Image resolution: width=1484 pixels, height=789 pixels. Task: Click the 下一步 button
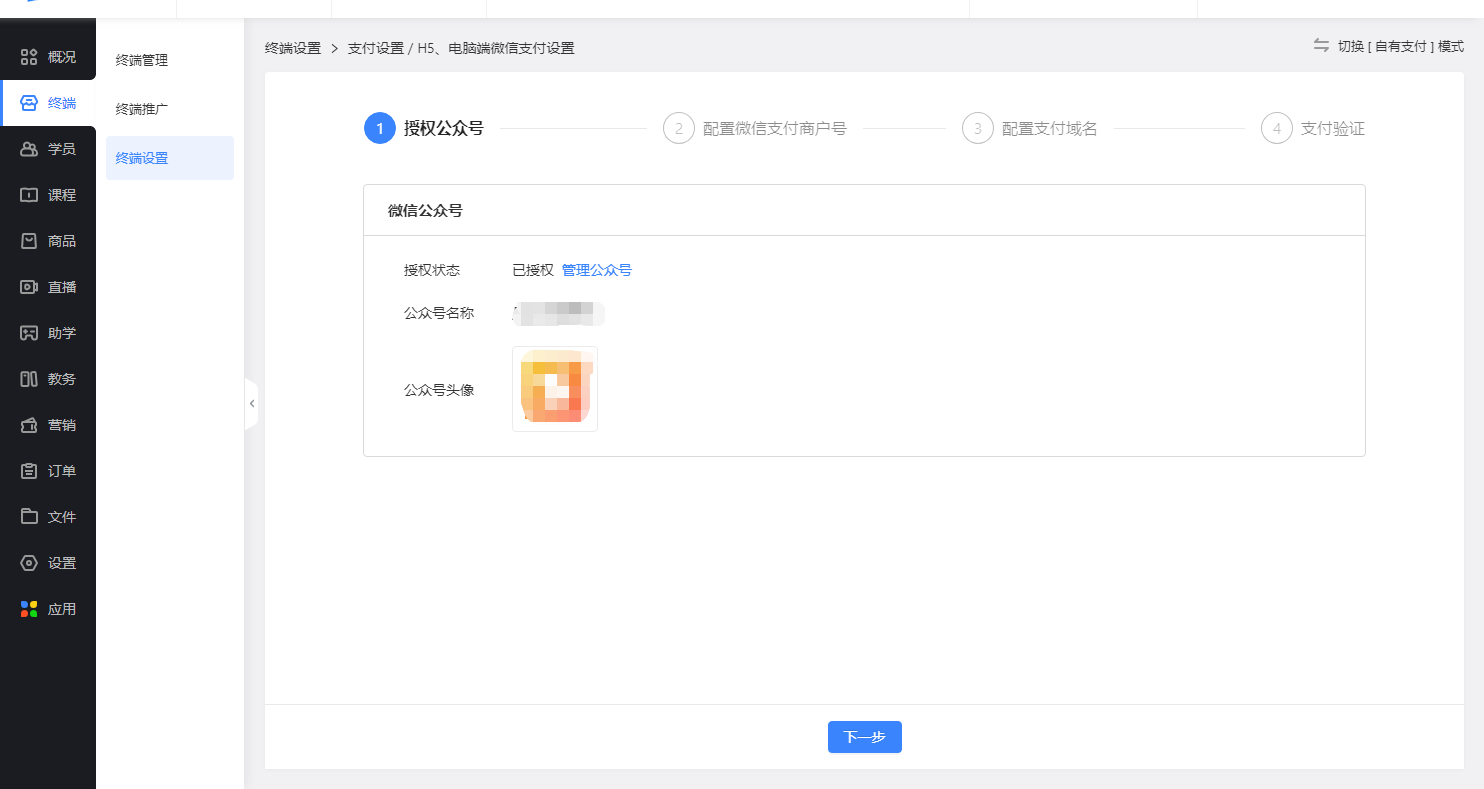[x=865, y=737]
